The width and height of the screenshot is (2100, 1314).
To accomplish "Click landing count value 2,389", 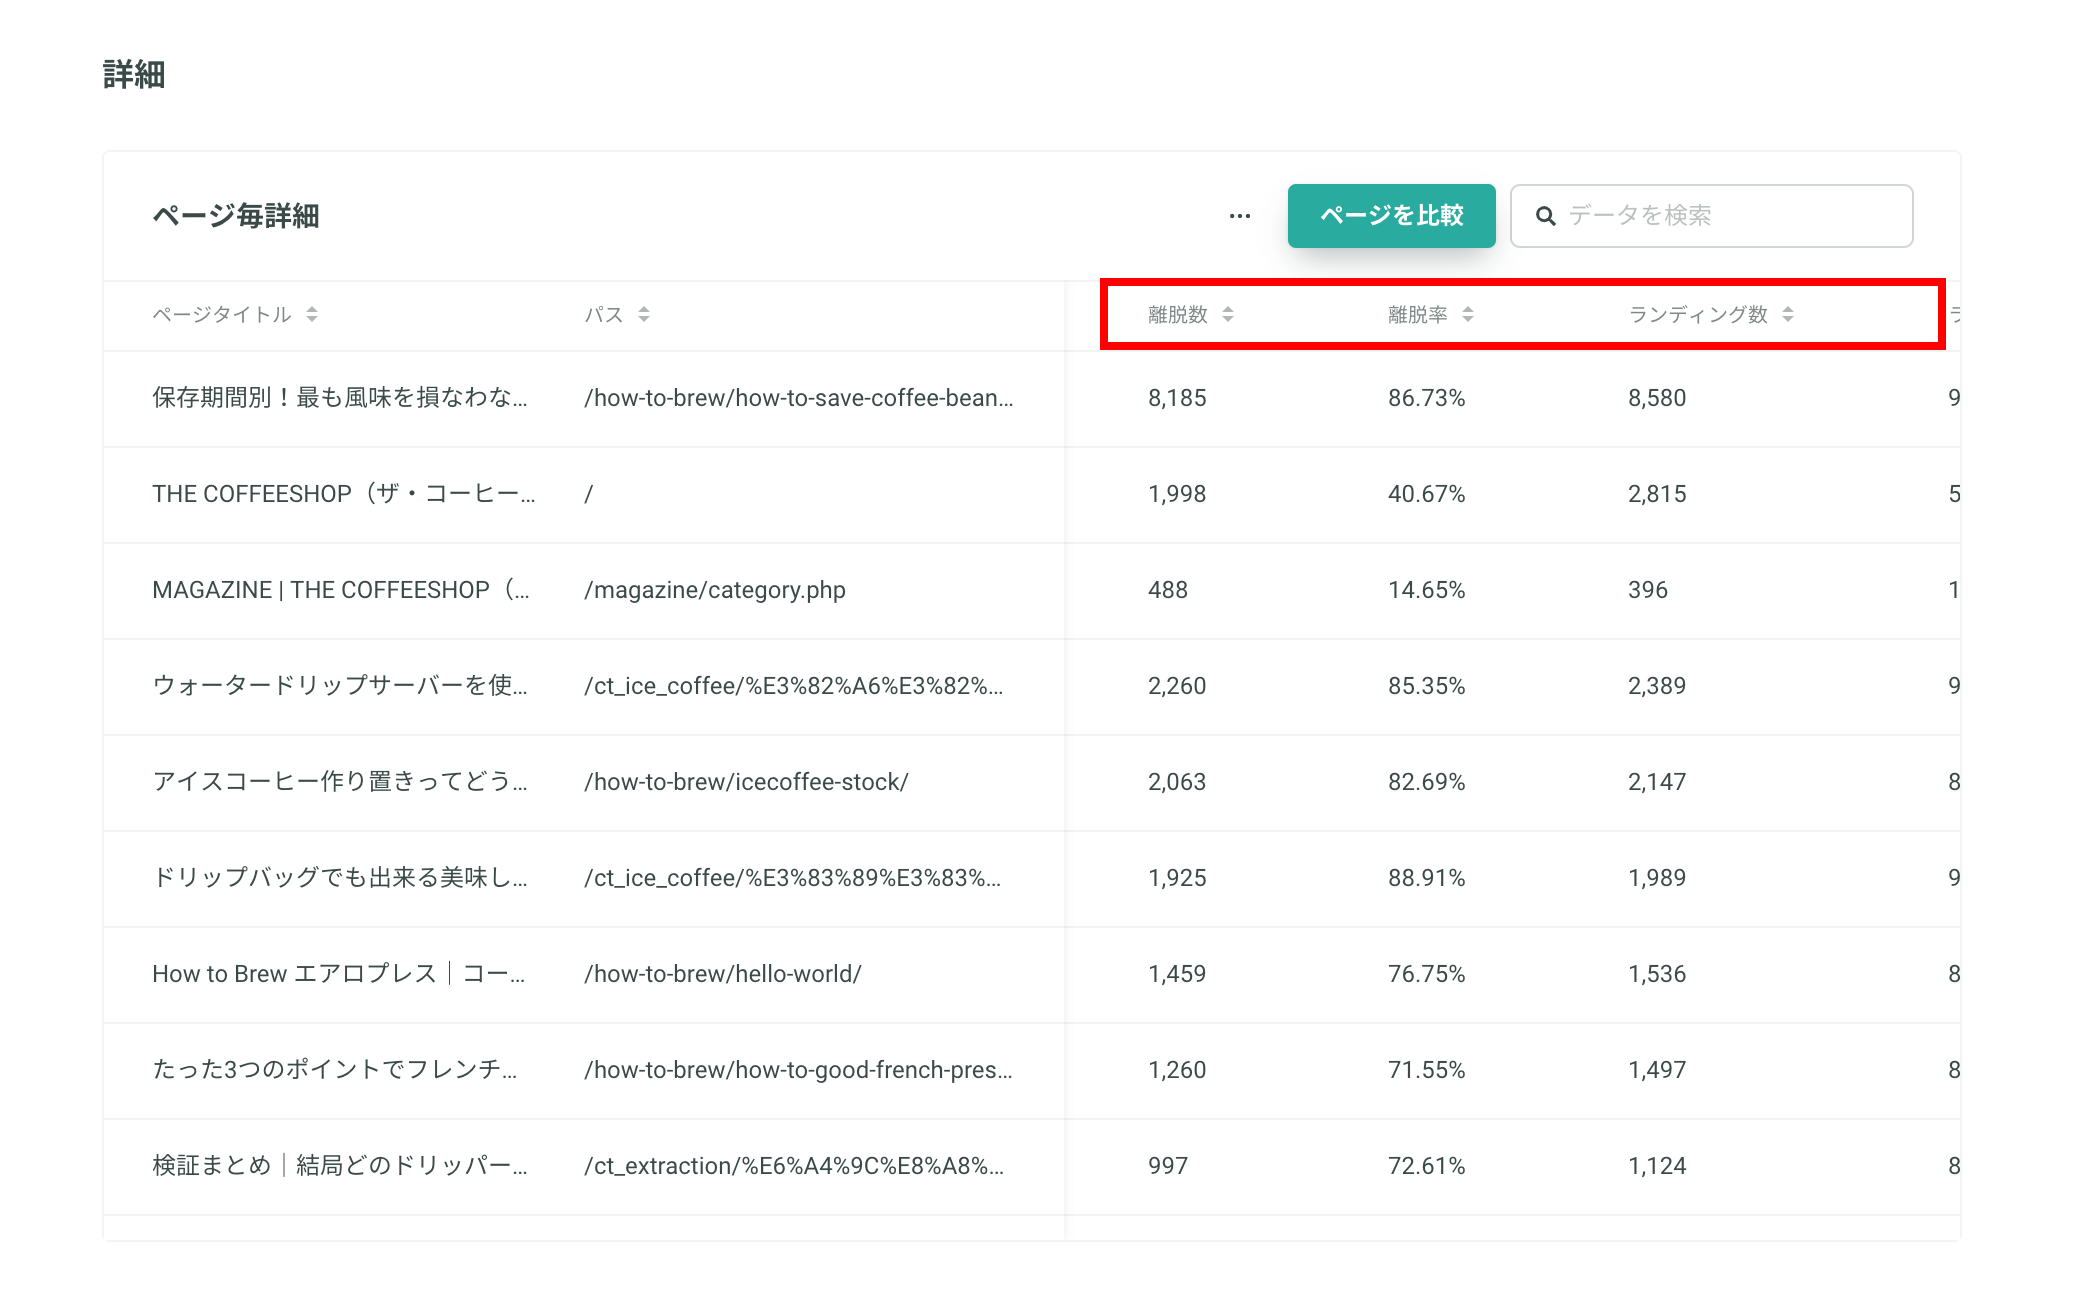I will (x=1657, y=686).
